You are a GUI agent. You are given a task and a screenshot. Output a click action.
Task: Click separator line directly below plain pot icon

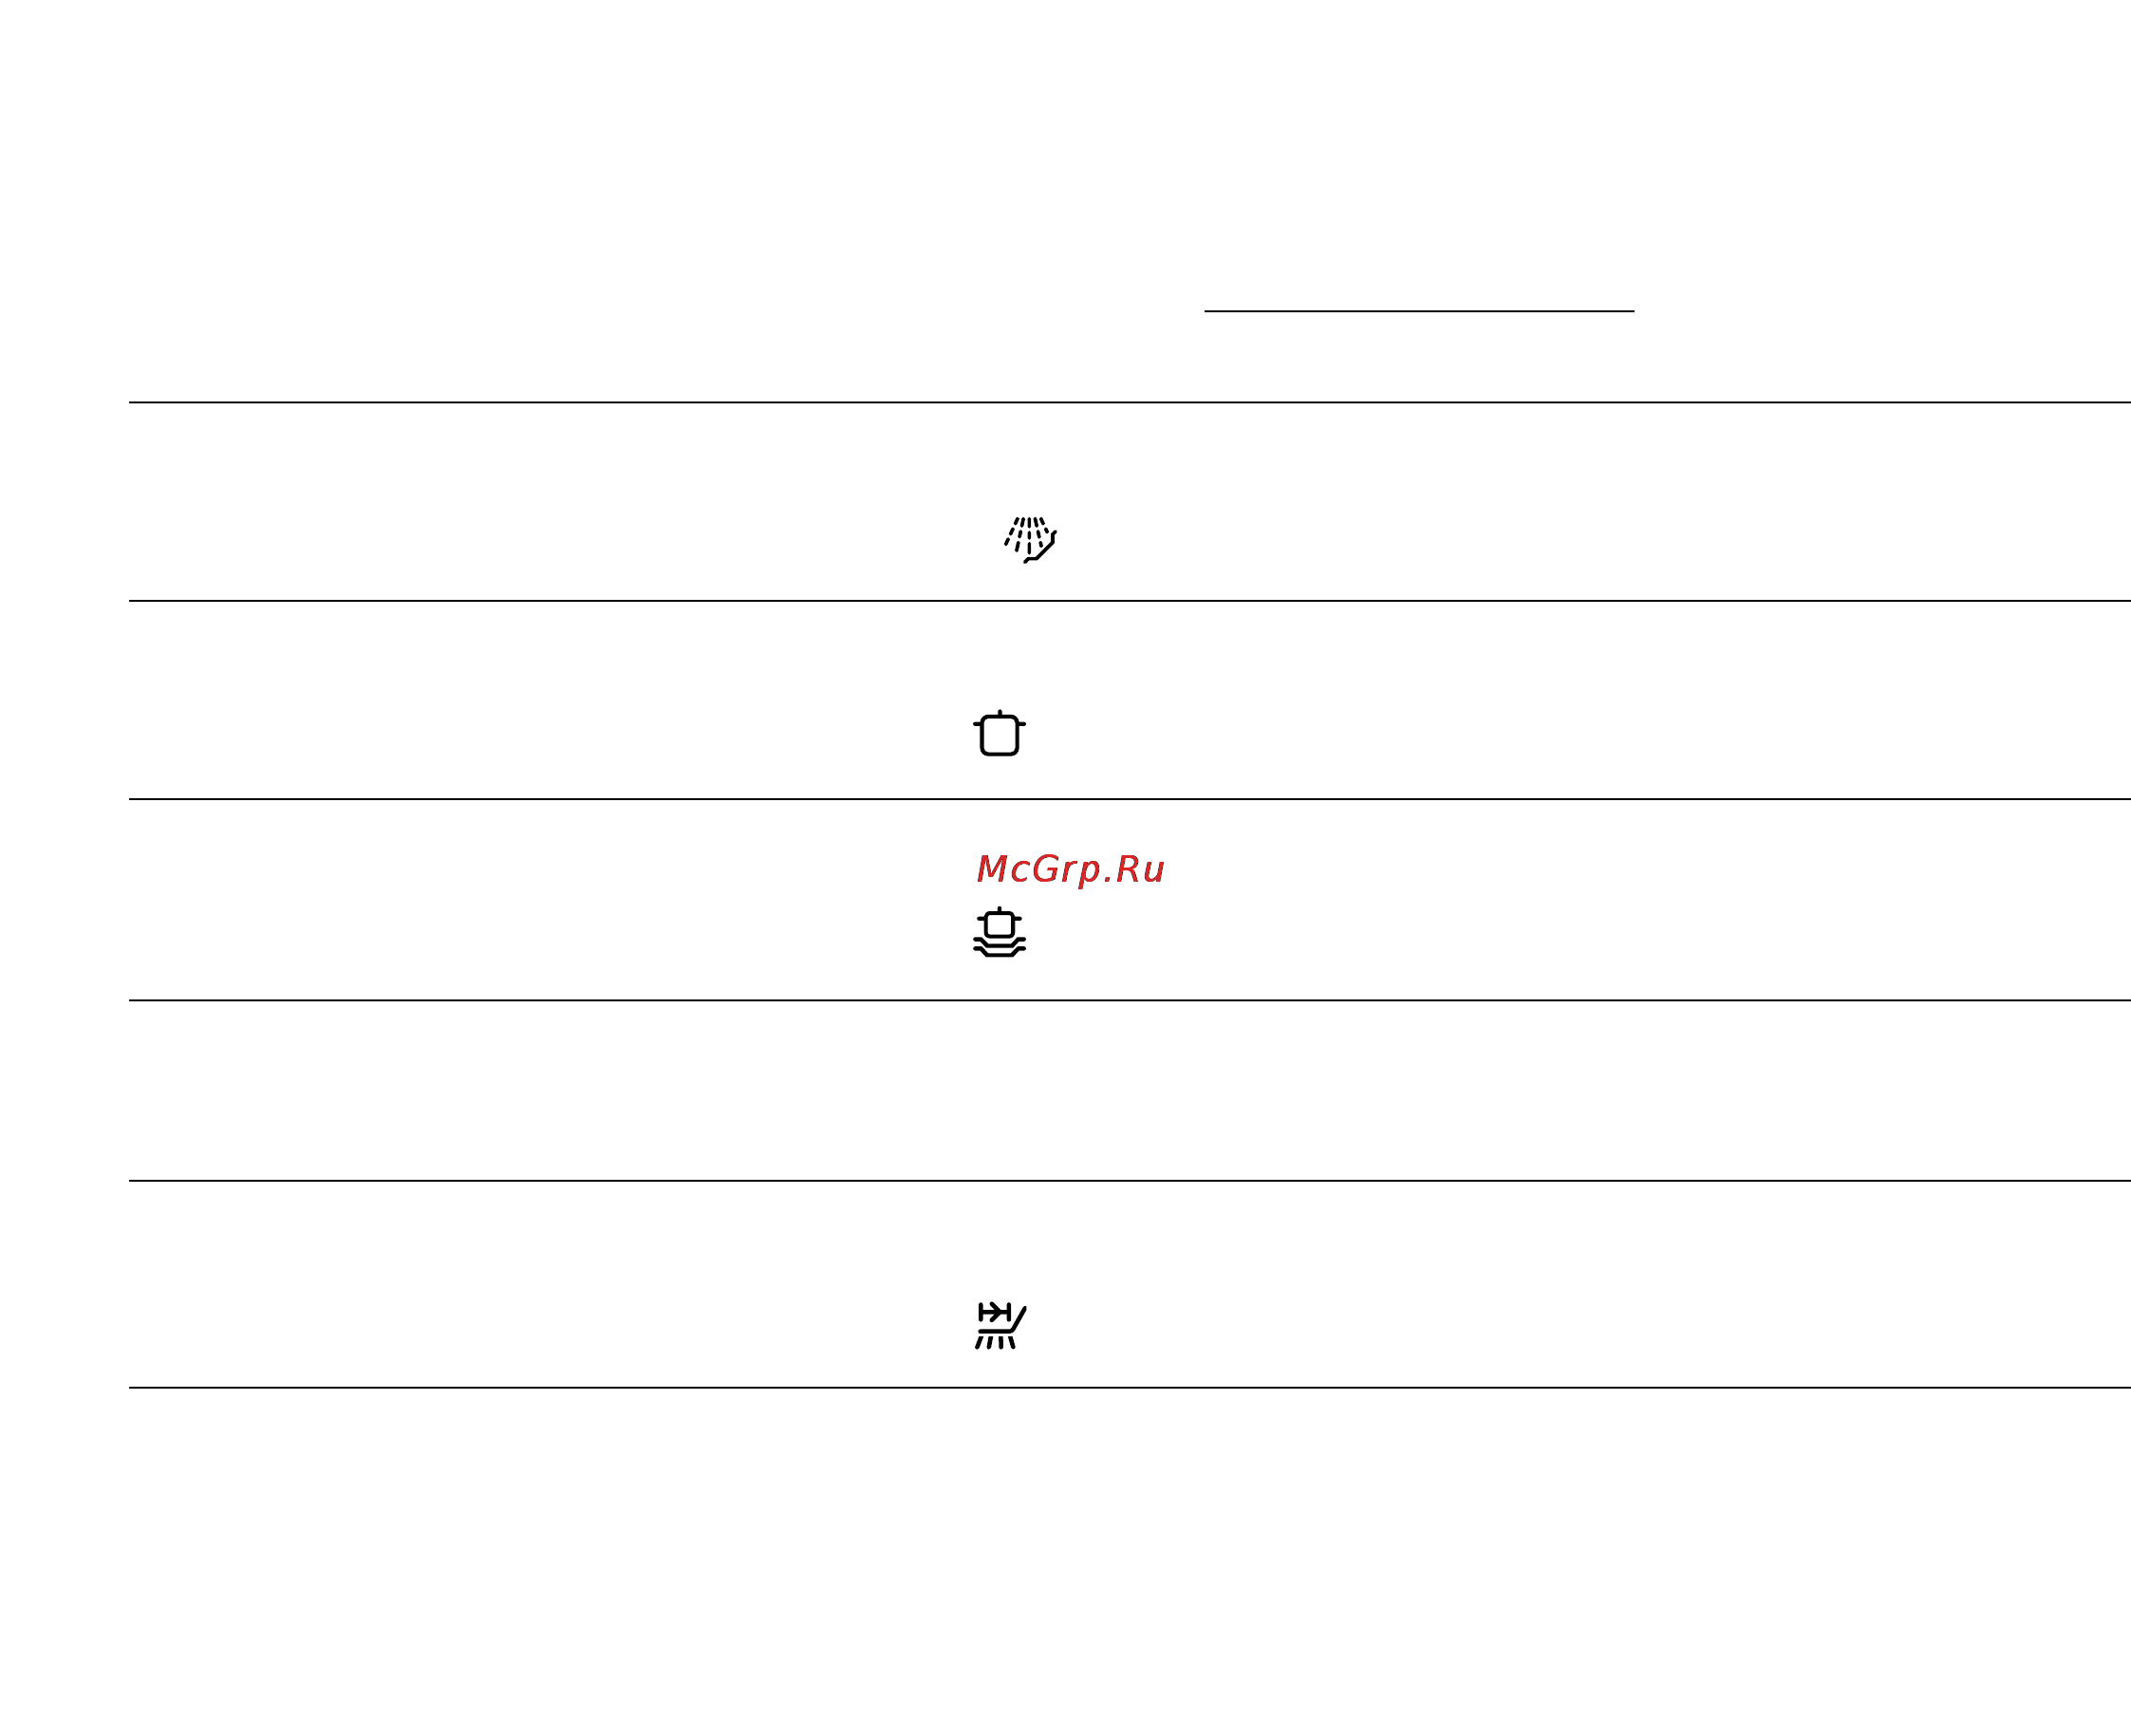[x=1130, y=799]
